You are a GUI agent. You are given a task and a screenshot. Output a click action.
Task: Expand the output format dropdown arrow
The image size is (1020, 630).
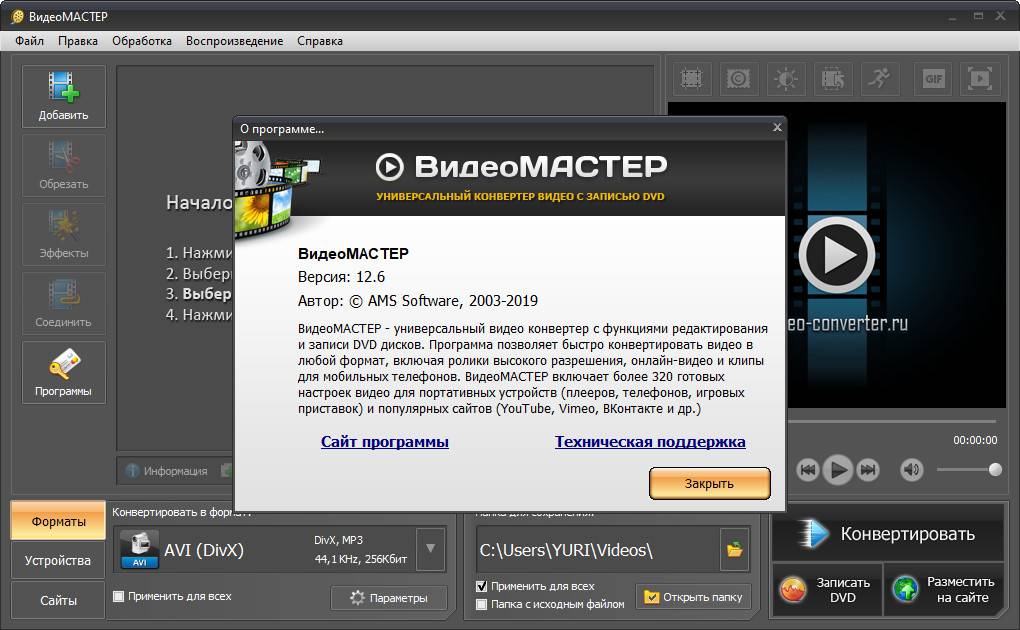coord(430,549)
